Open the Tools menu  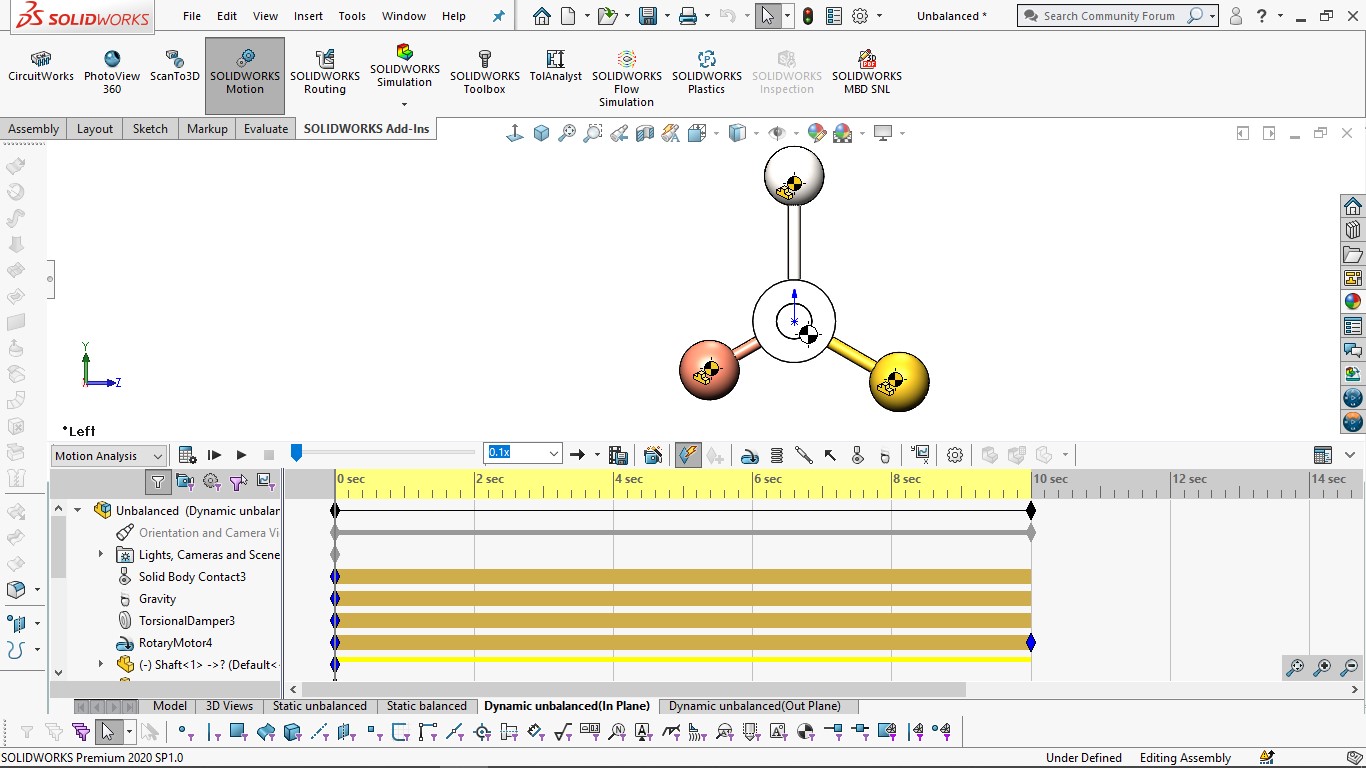click(x=352, y=16)
